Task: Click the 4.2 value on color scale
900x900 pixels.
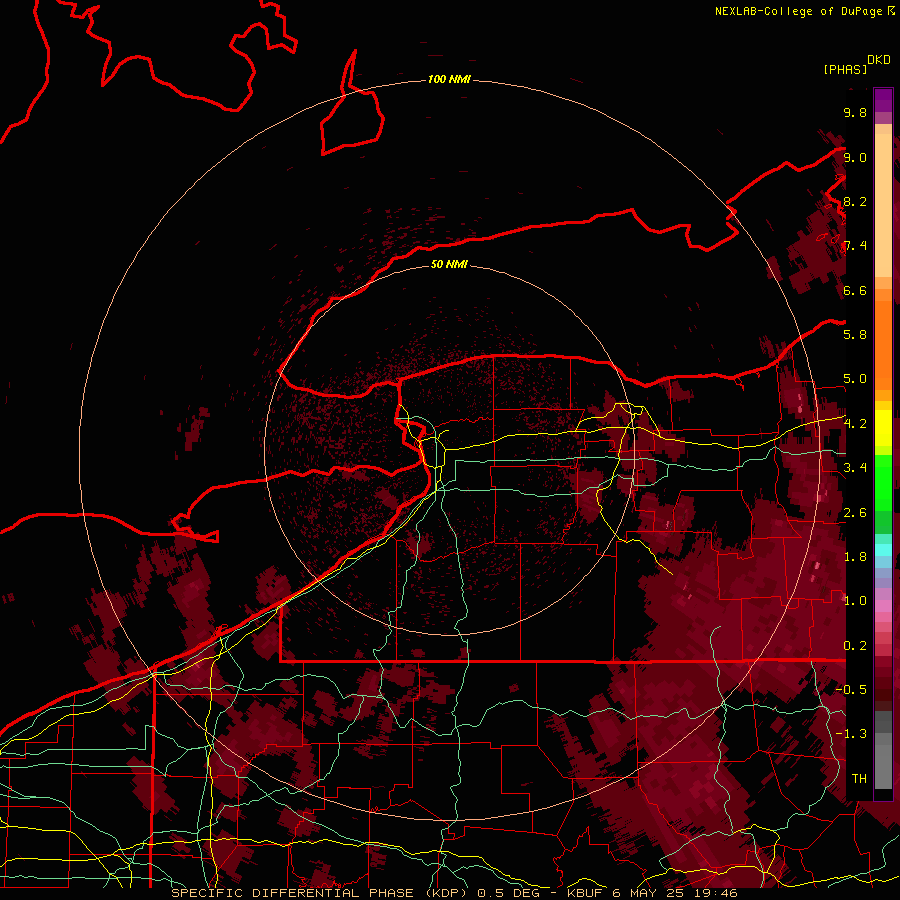Action: click(x=855, y=424)
